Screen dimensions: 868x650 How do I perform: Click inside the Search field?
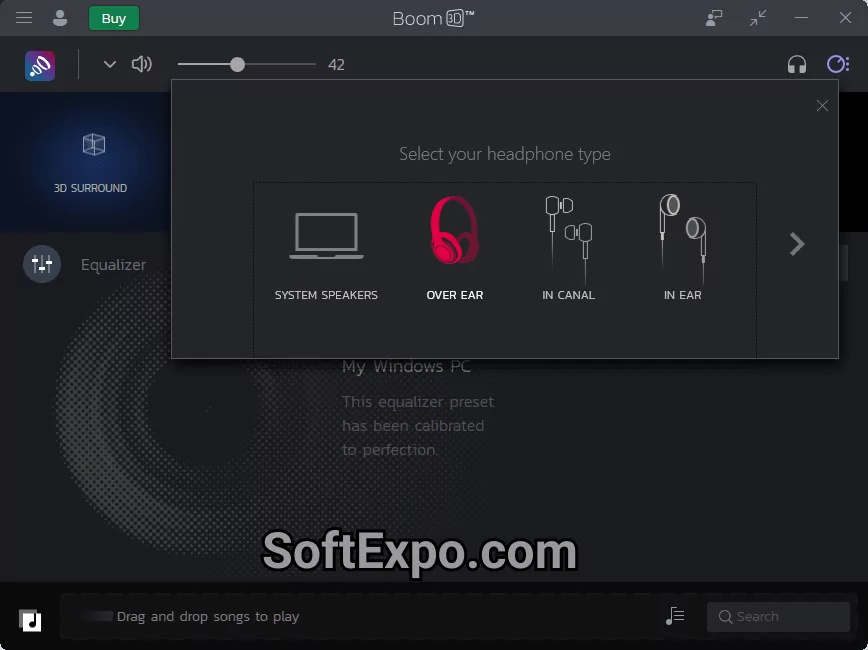(778, 616)
